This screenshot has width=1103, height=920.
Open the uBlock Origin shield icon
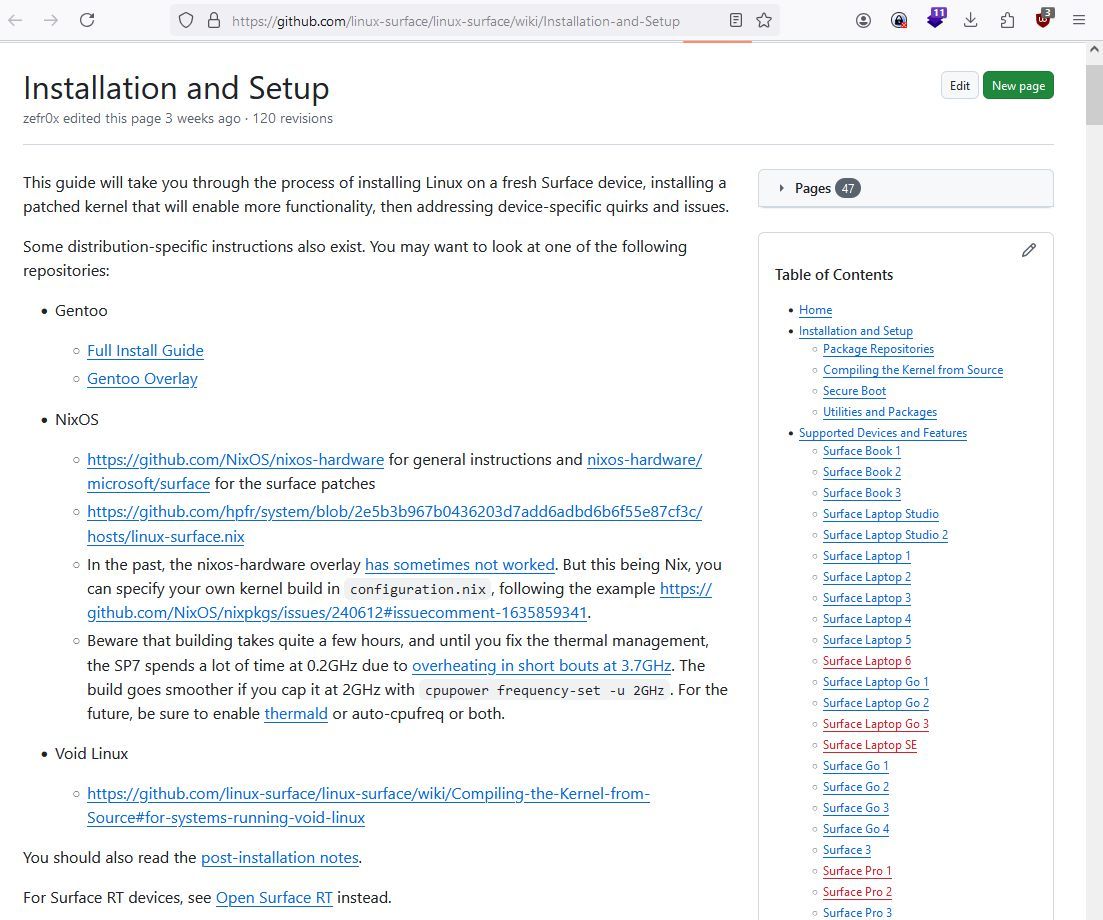tap(1044, 19)
